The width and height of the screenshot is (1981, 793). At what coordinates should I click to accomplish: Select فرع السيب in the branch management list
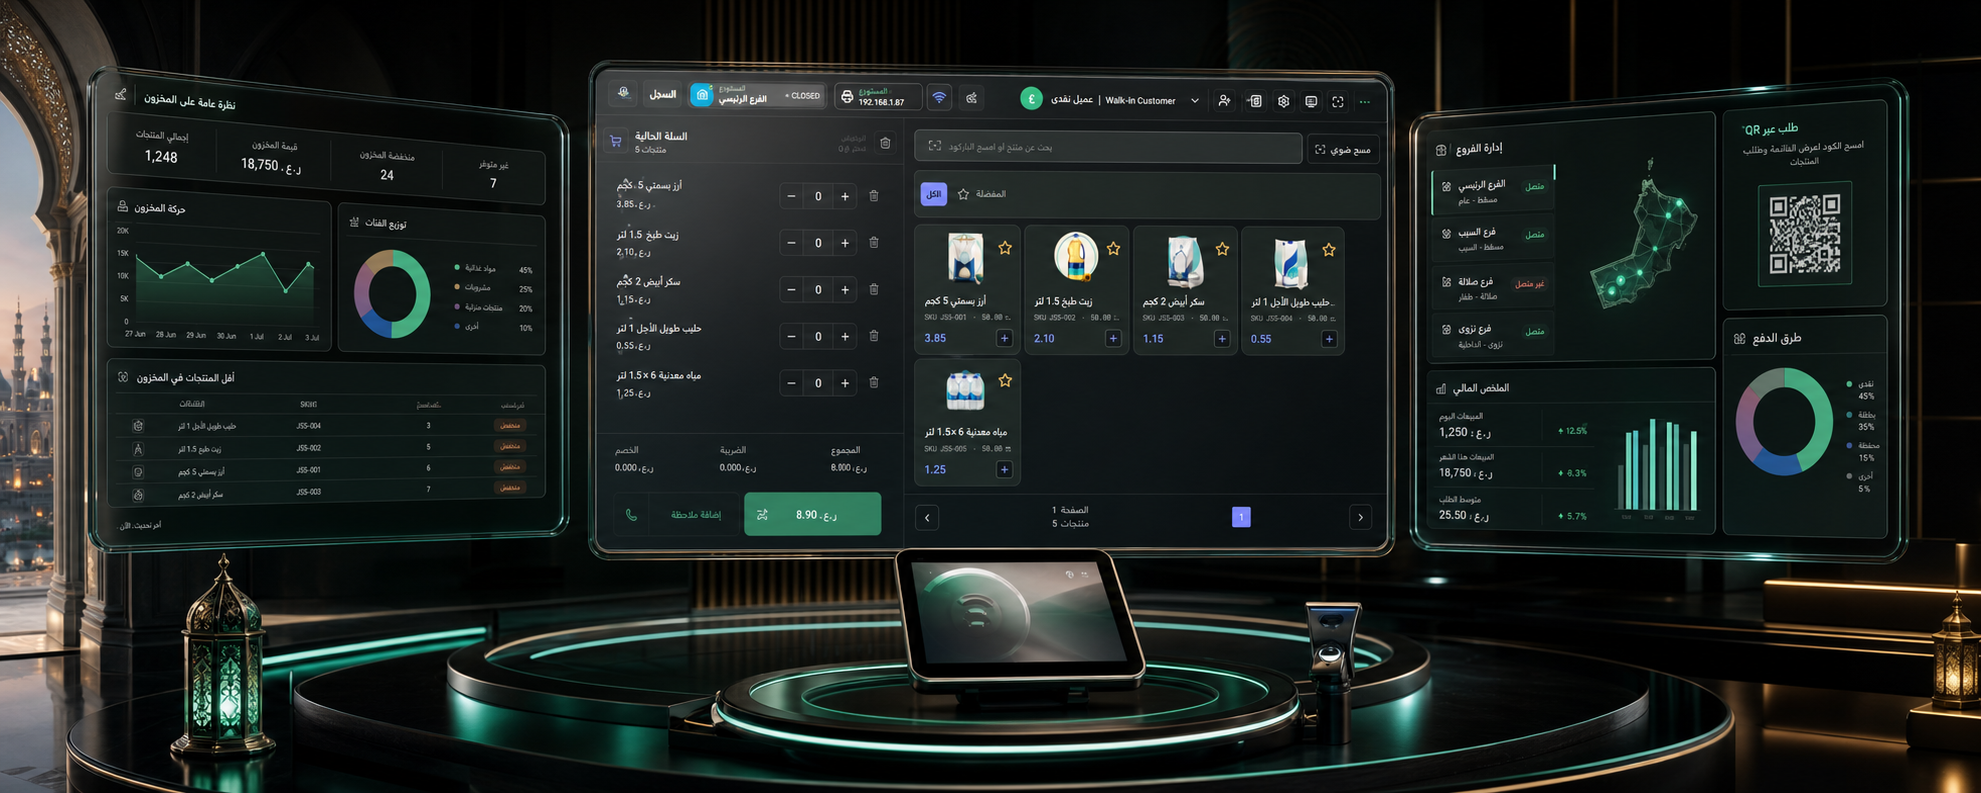[1492, 238]
